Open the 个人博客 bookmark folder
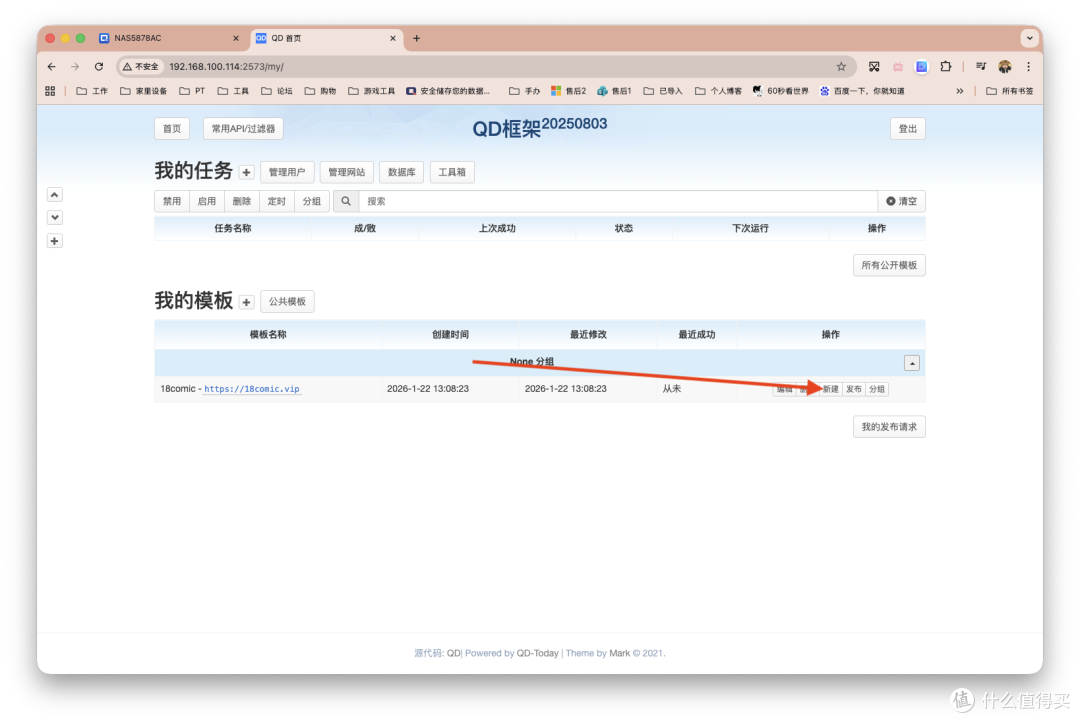This screenshot has width=1080, height=723. [x=718, y=91]
